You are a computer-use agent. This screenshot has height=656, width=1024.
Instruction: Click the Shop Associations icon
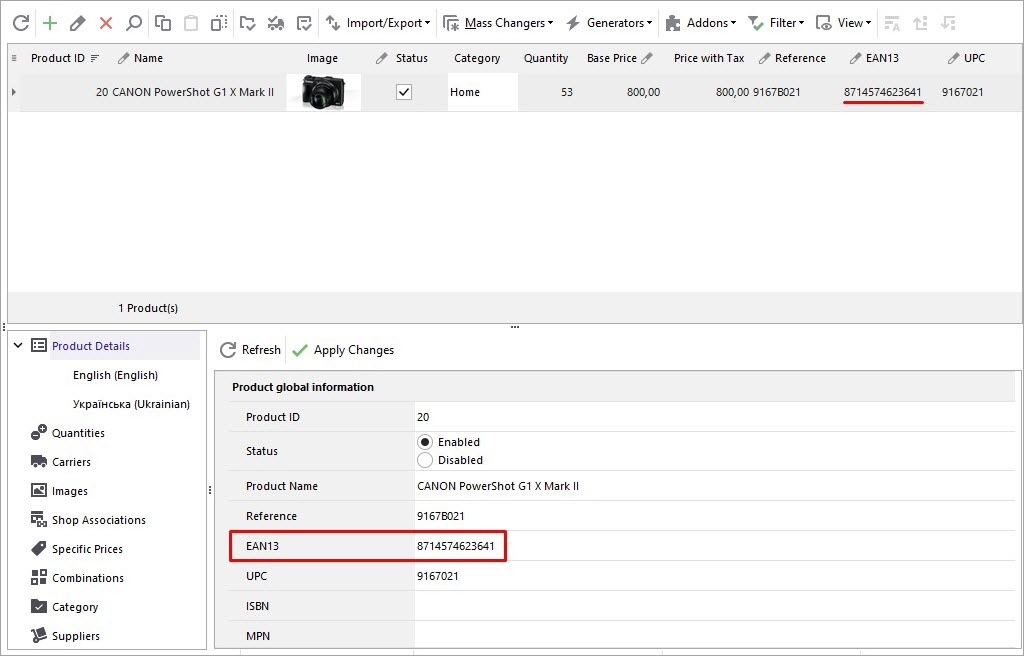tap(39, 519)
